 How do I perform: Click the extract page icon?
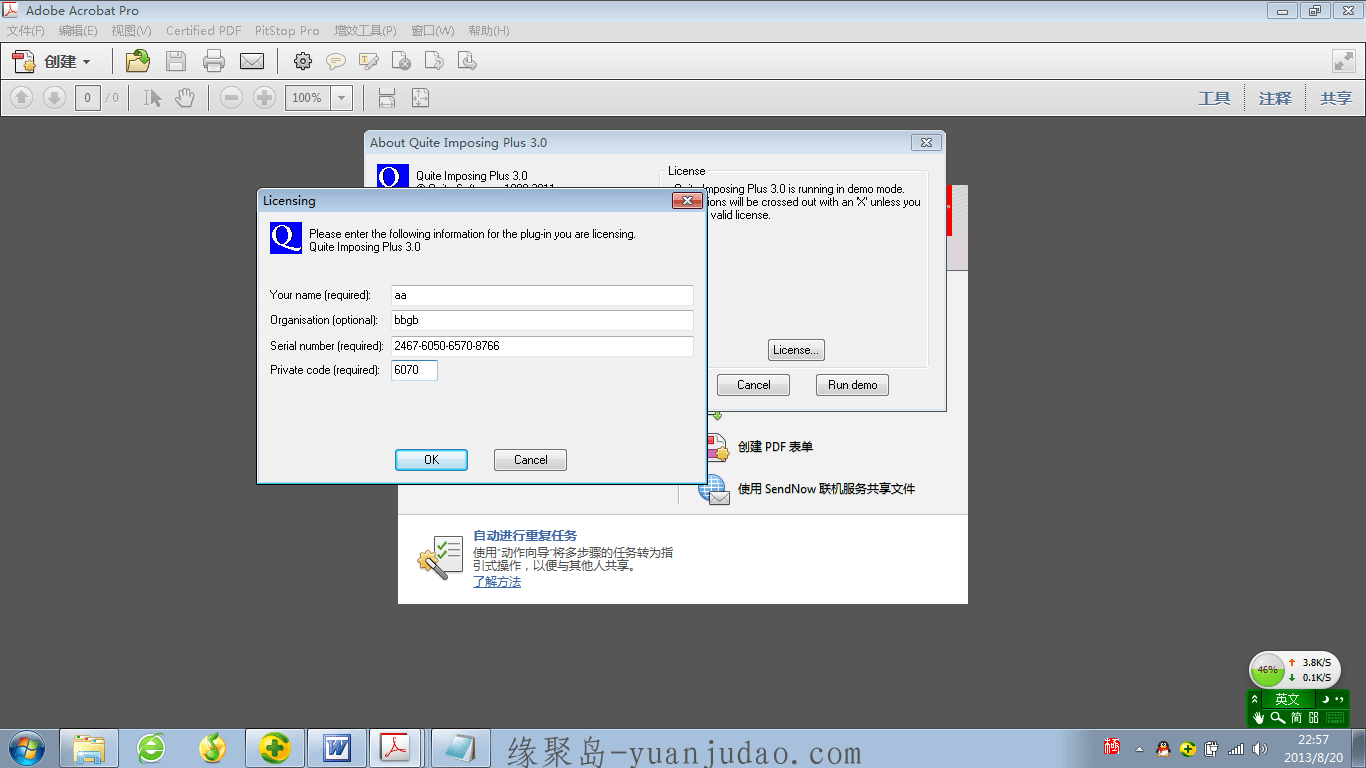pyautogui.click(x=467, y=62)
